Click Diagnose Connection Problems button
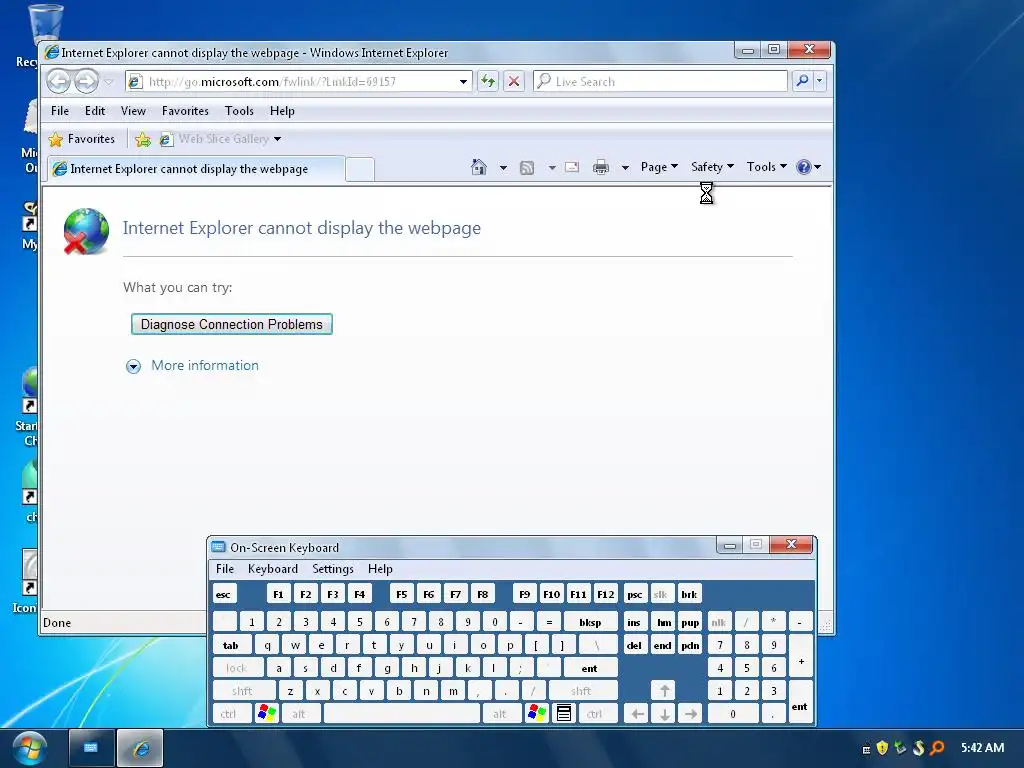The width and height of the screenshot is (1024, 768). pos(232,325)
